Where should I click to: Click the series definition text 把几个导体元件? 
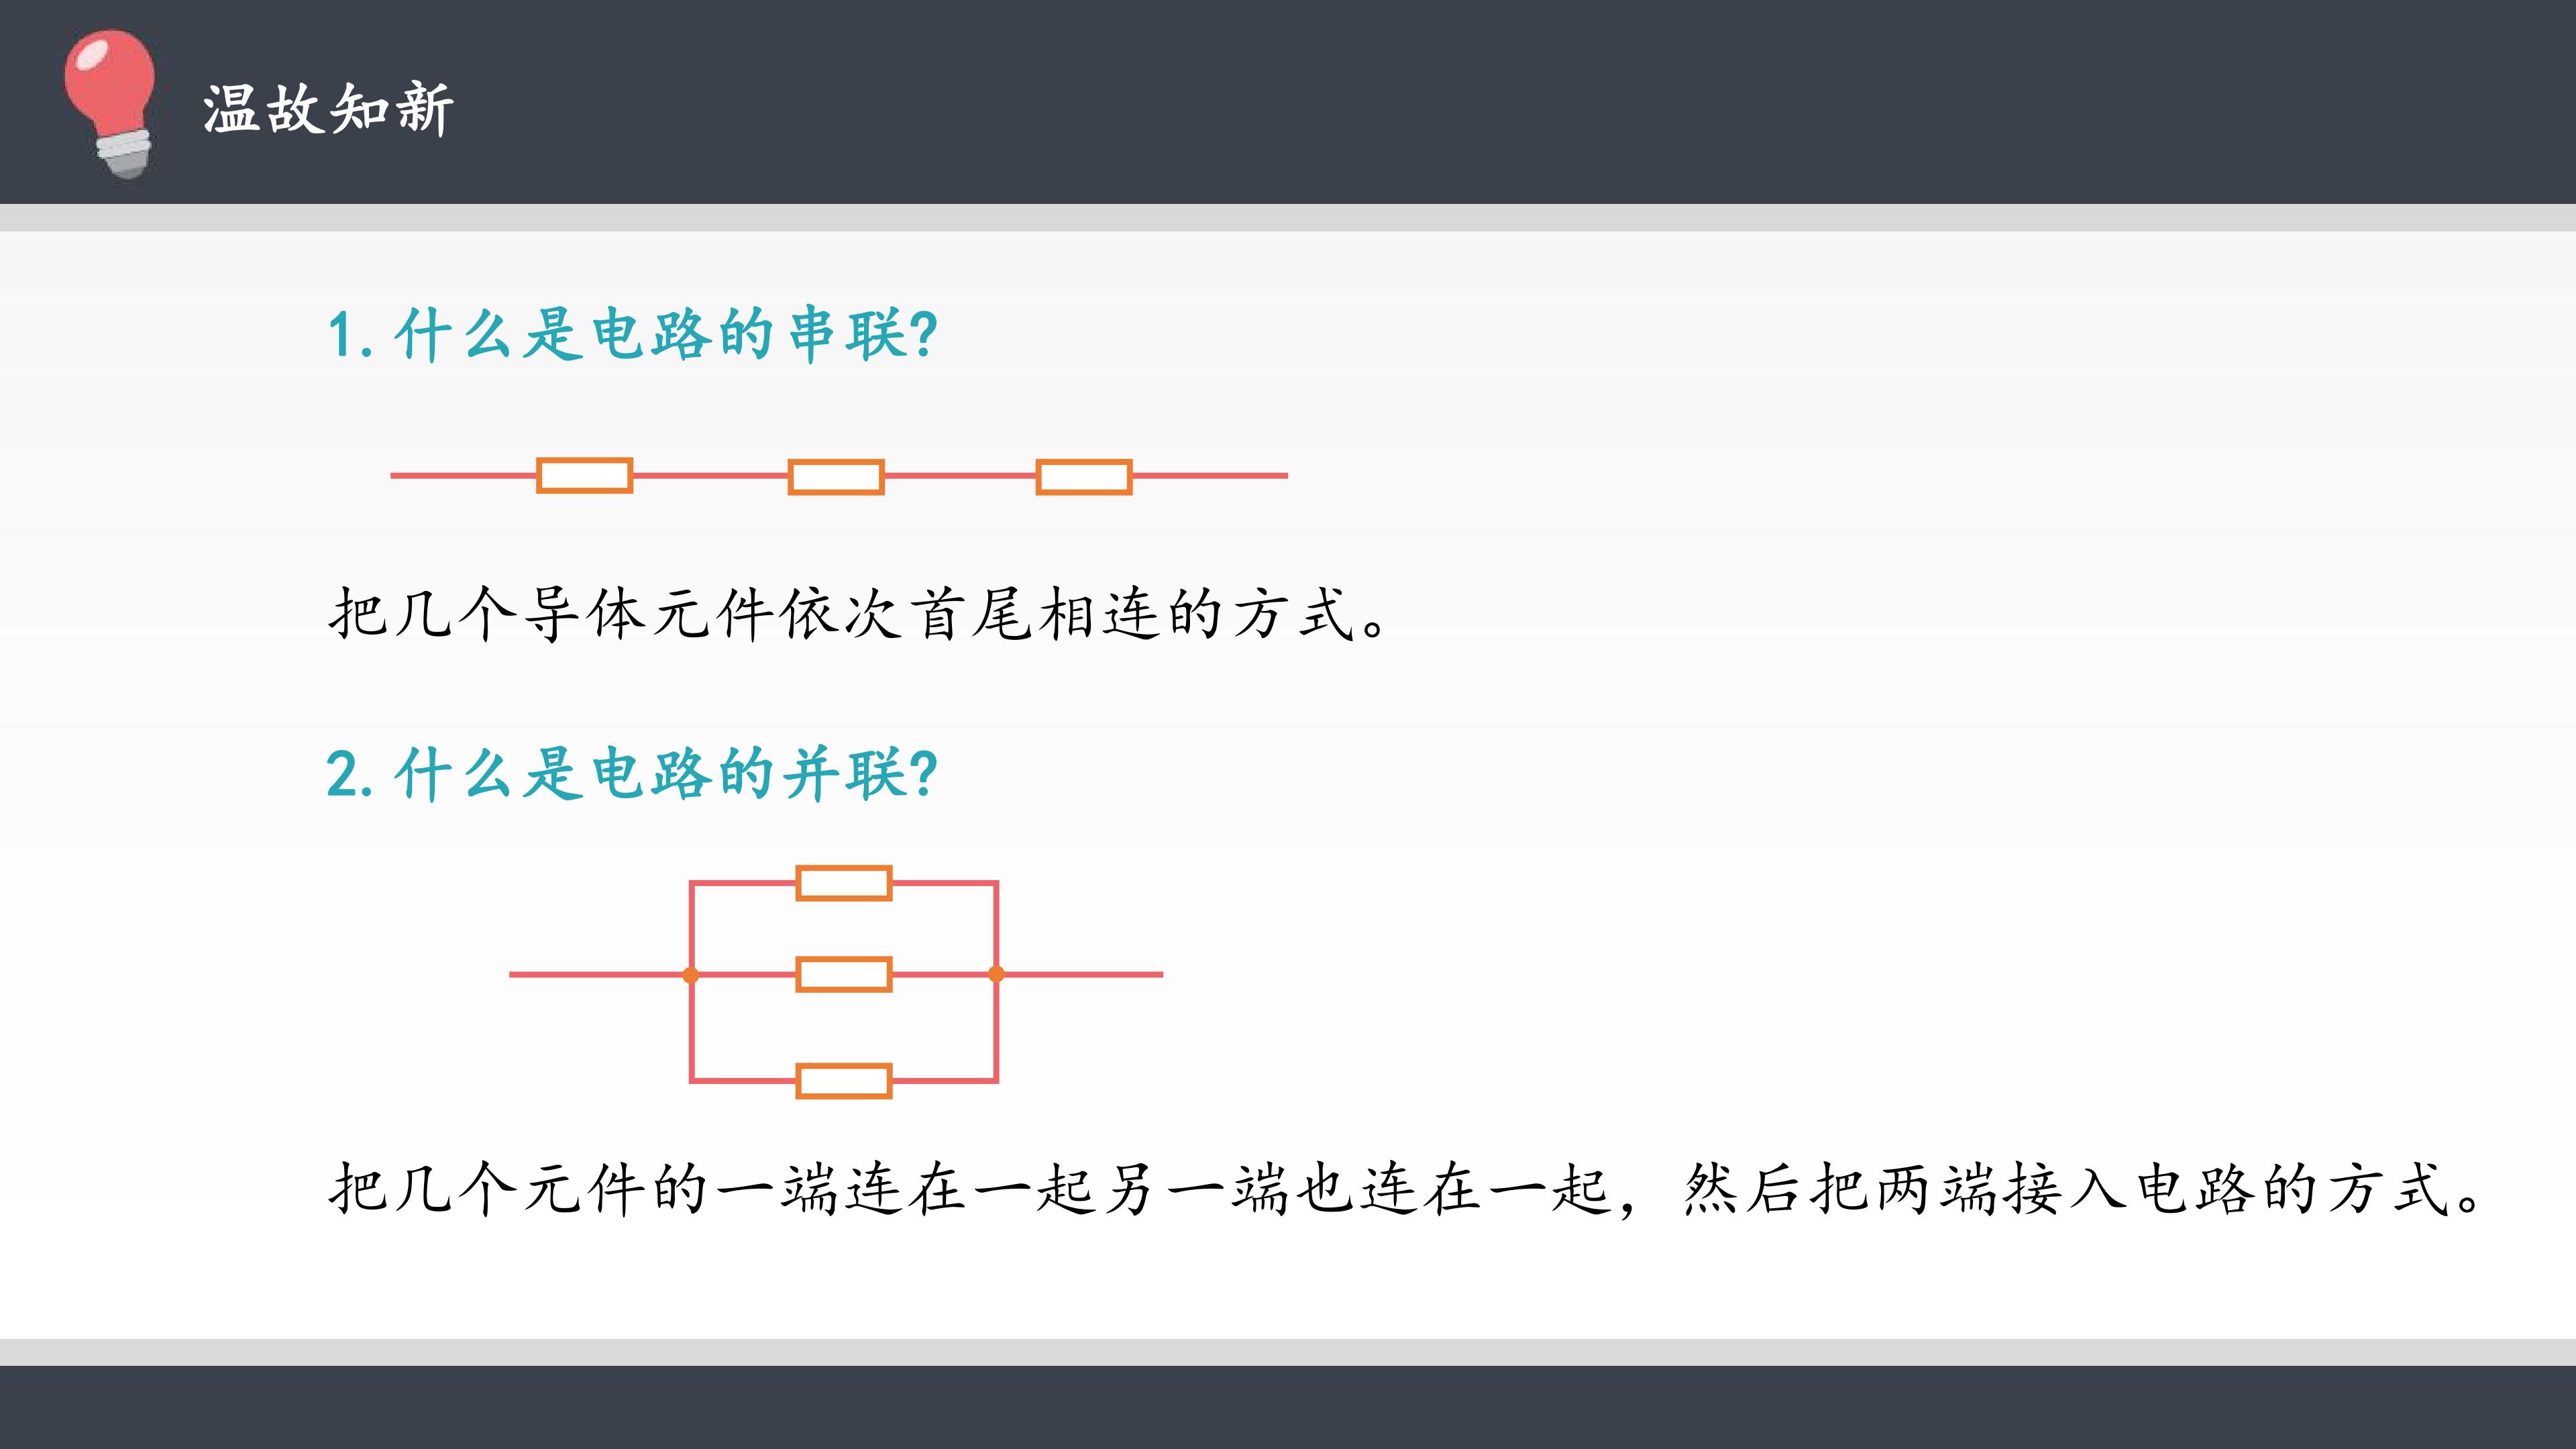860,613
